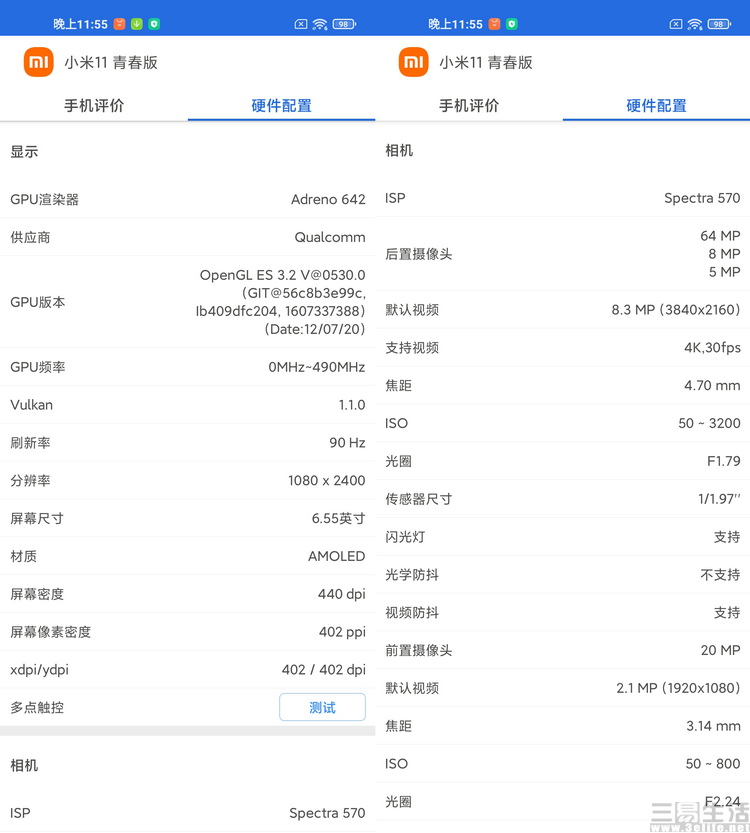Tap the 闪光灯 row label
This screenshot has width=750, height=833.
tap(405, 537)
